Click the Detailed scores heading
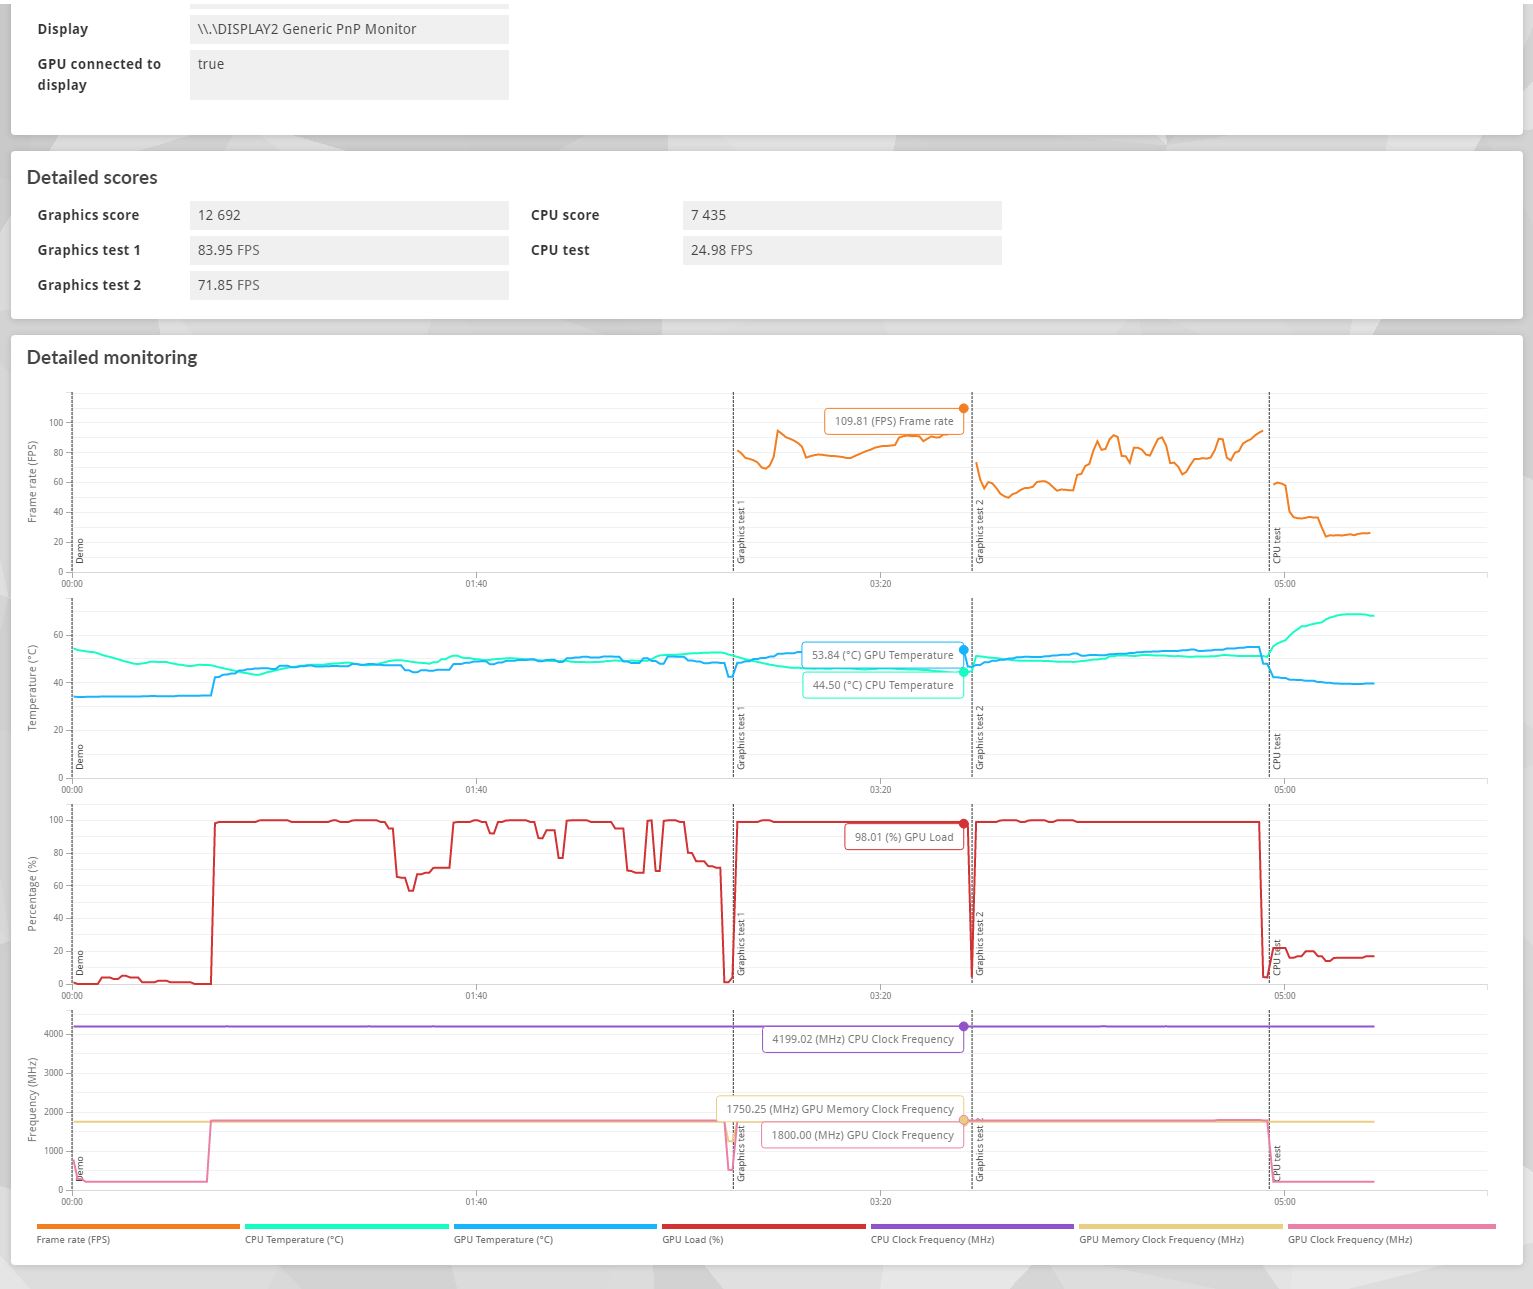Image resolution: width=1533 pixels, height=1289 pixels. tap(92, 177)
